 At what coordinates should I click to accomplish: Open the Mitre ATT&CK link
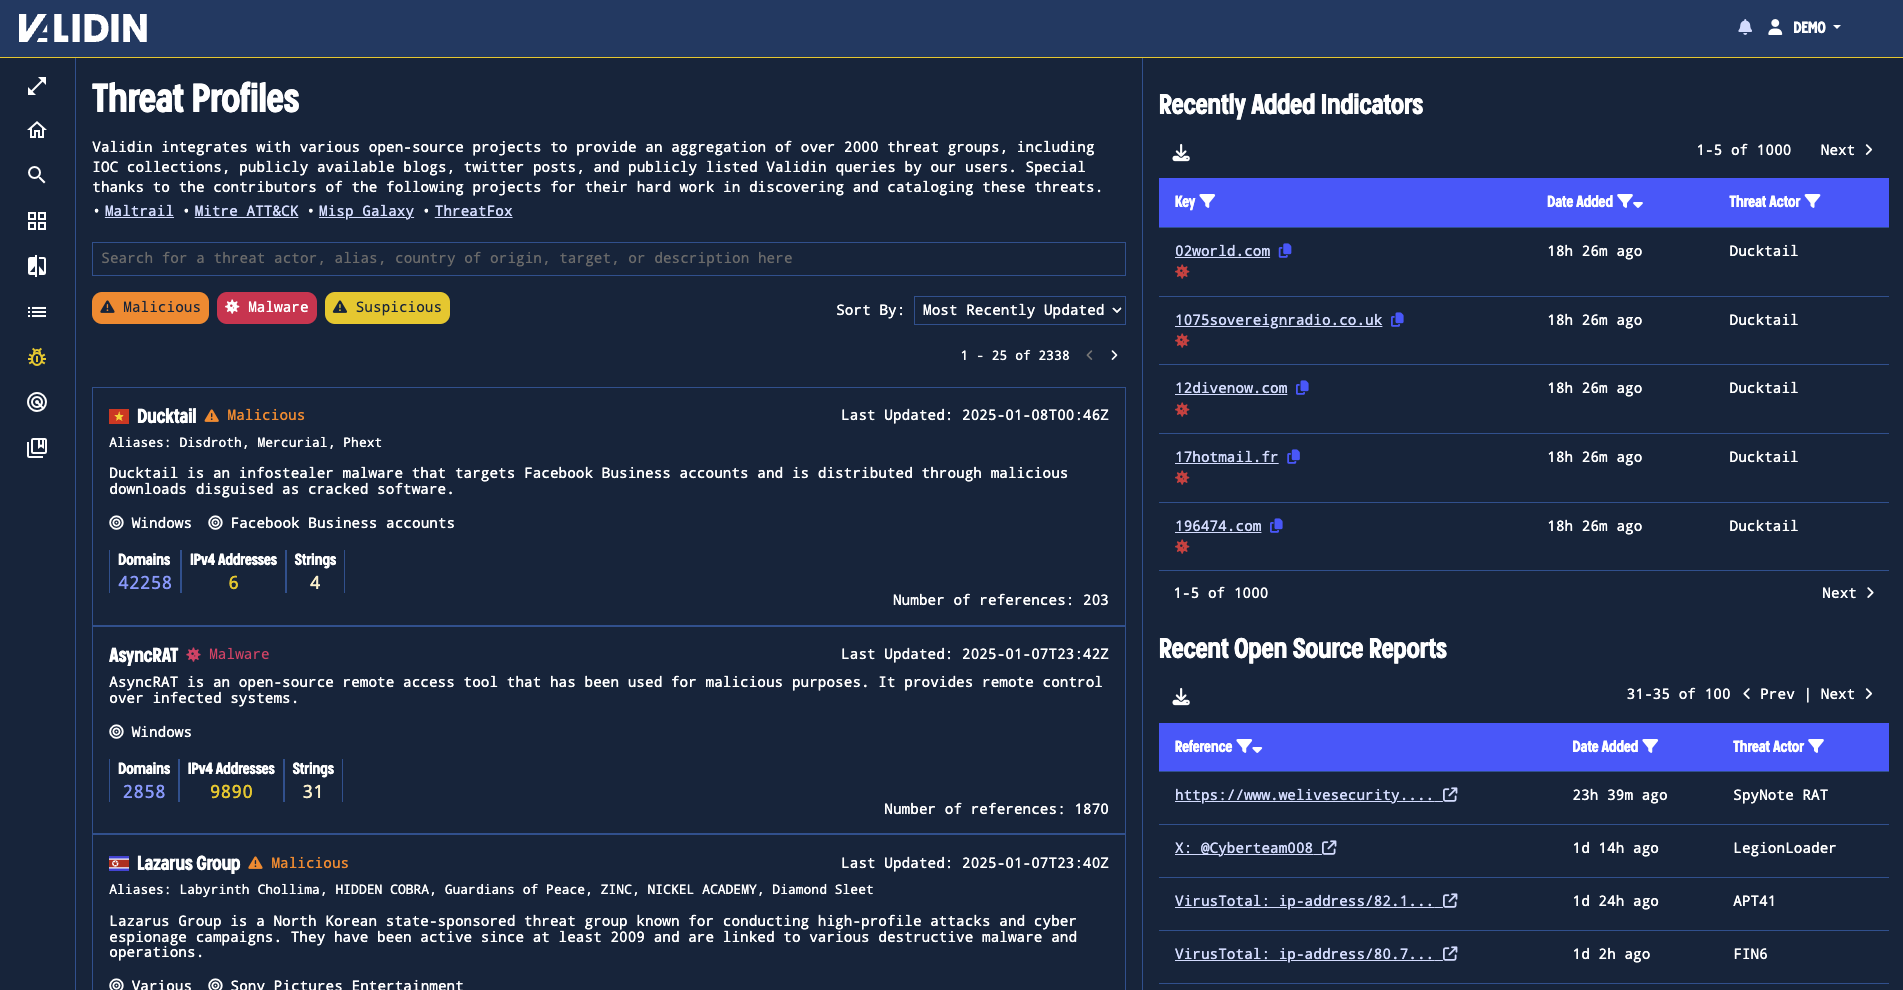(x=246, y=211)
